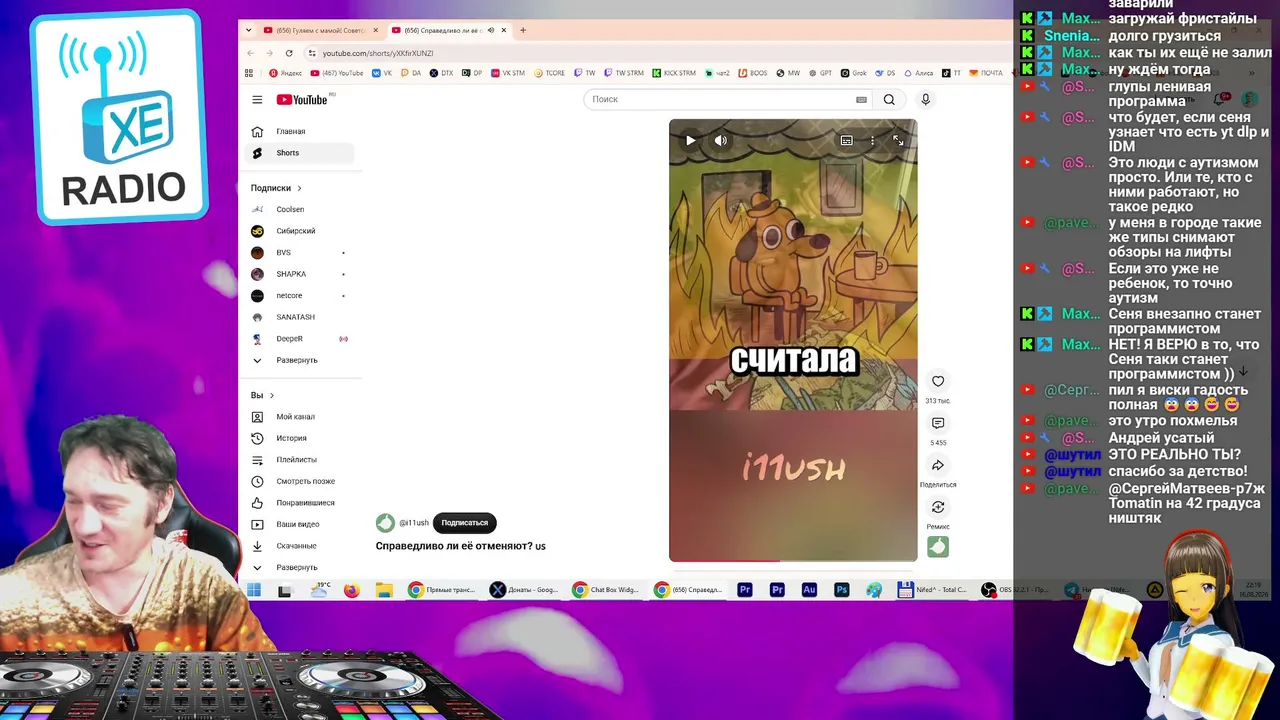
Task: Mute the Shorts video volume
Action: click(x=721, y=140)
